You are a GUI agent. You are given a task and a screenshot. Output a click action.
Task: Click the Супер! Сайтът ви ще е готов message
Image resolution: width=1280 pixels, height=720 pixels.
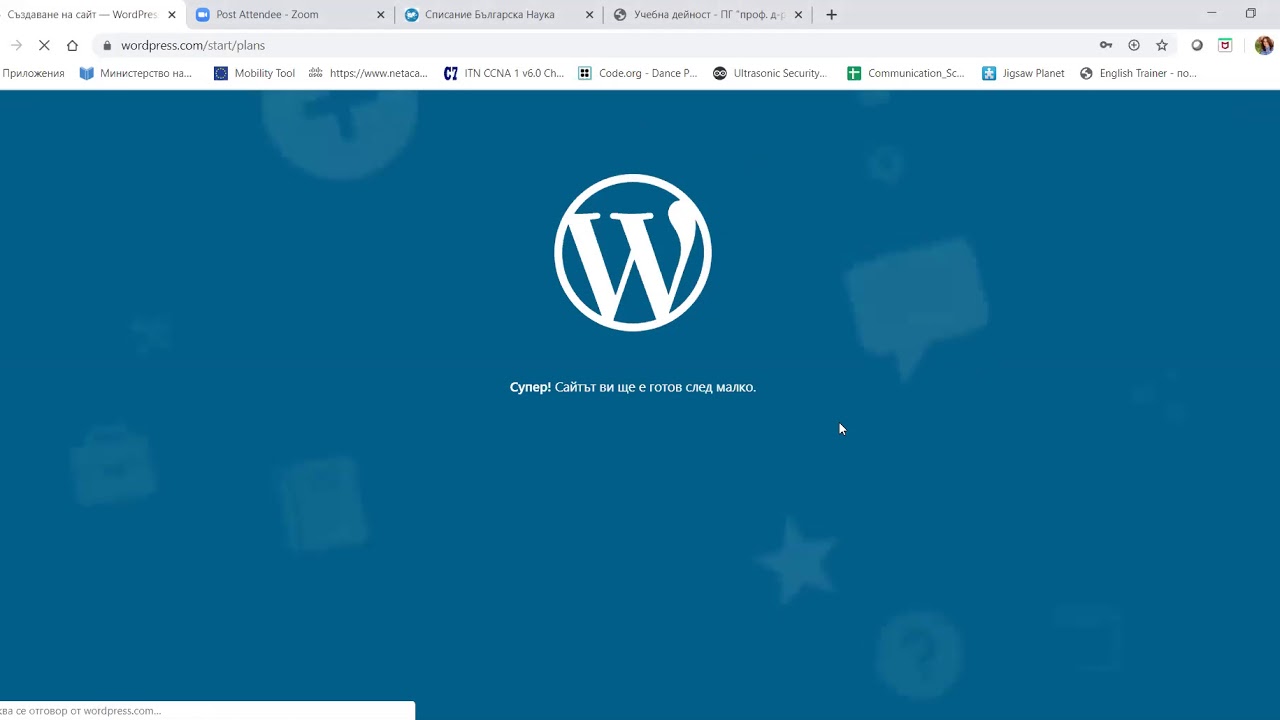pyautogui.click(x=633, y=387)
